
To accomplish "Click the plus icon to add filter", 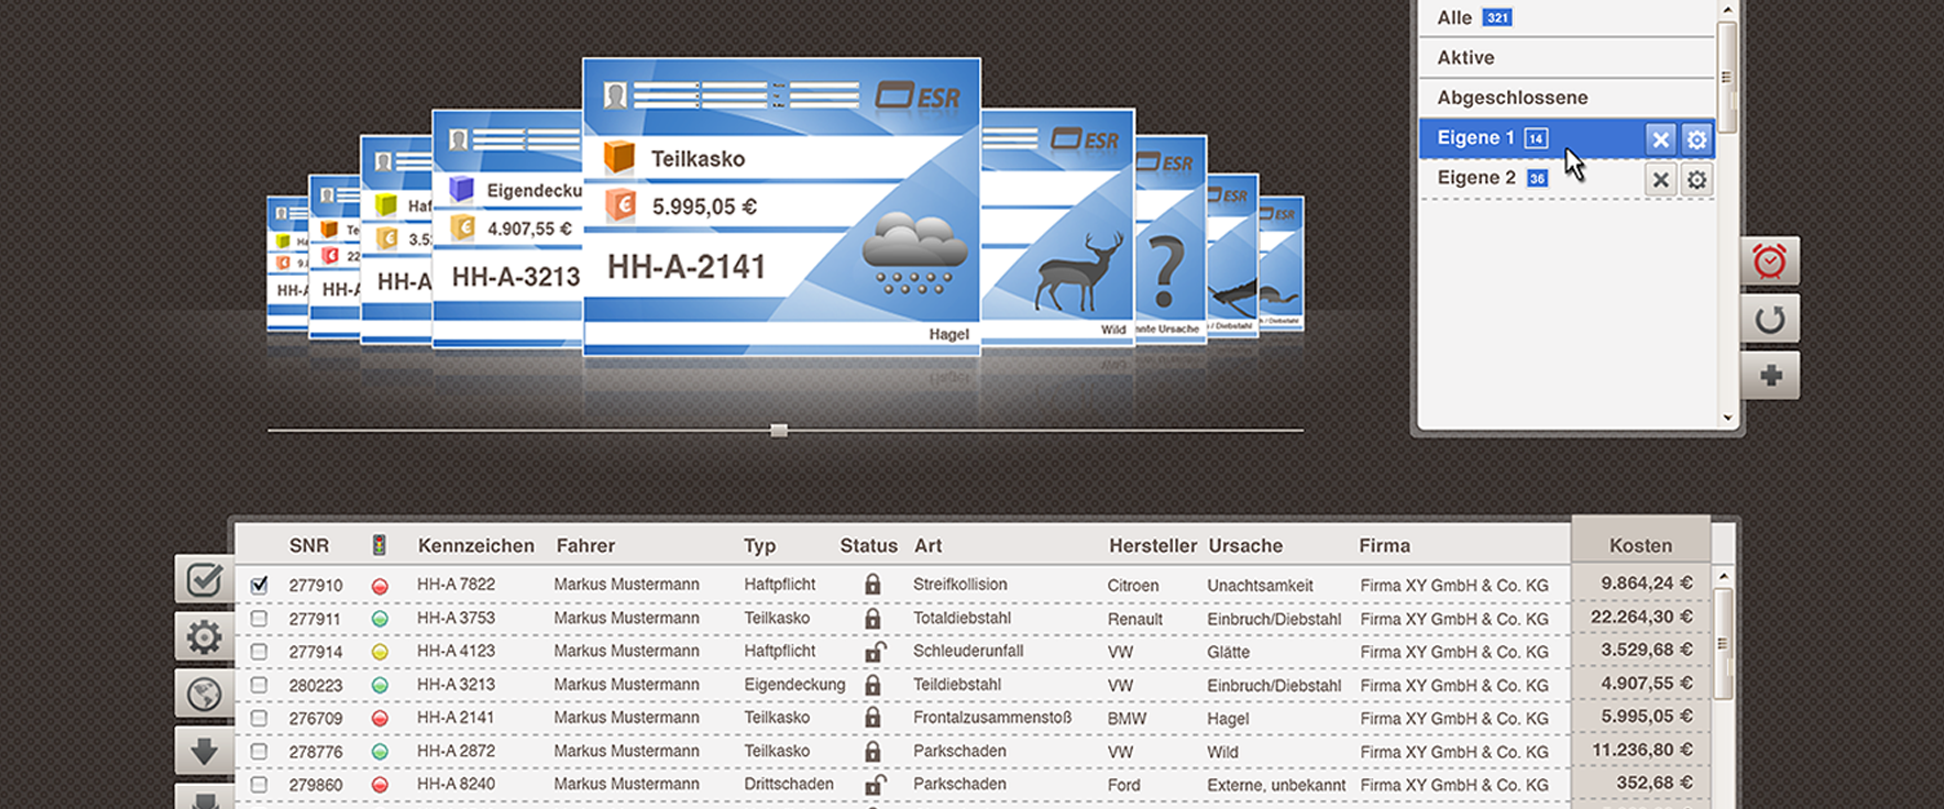I will [x=1769, y=376].
